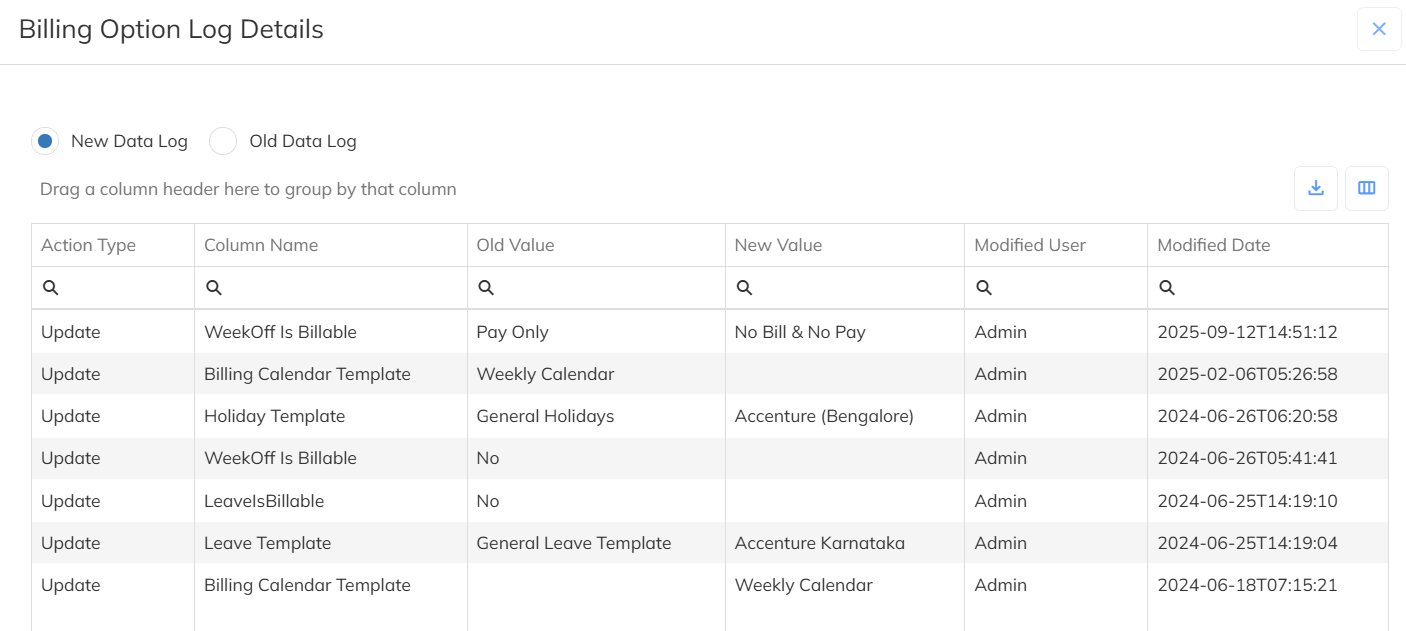This screenshot has height=631, width=1406.
Task: Click the Old Value column header
Action: click(515, 245)
